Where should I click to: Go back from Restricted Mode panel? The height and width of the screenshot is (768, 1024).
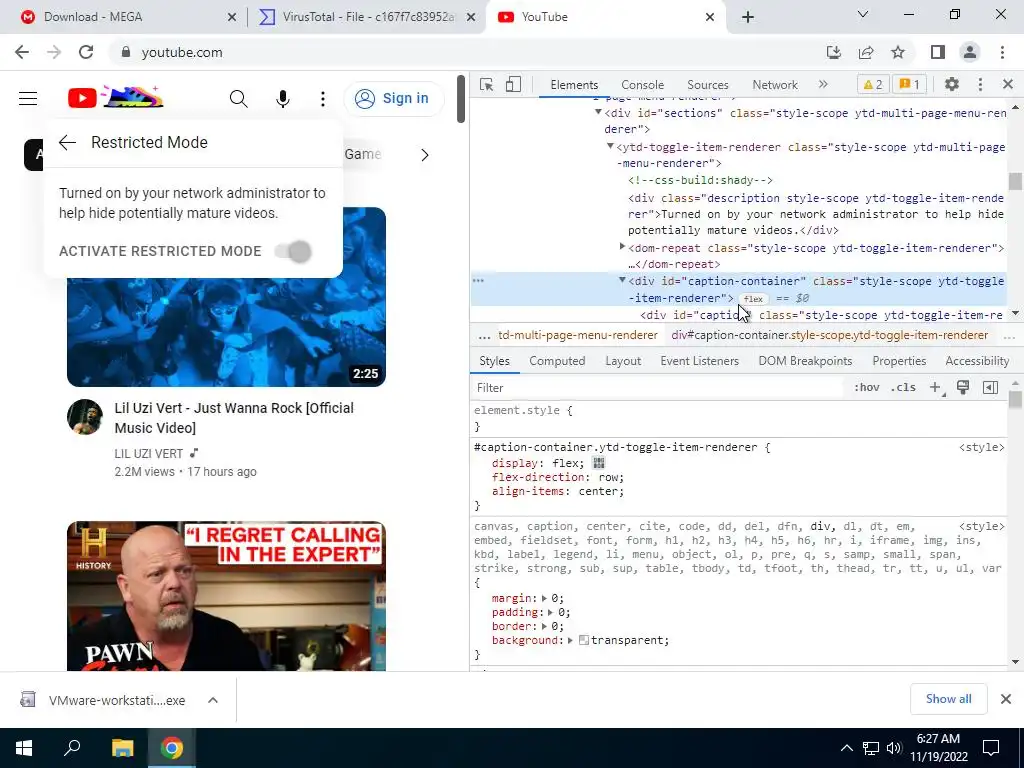click(x=67, y=142)
